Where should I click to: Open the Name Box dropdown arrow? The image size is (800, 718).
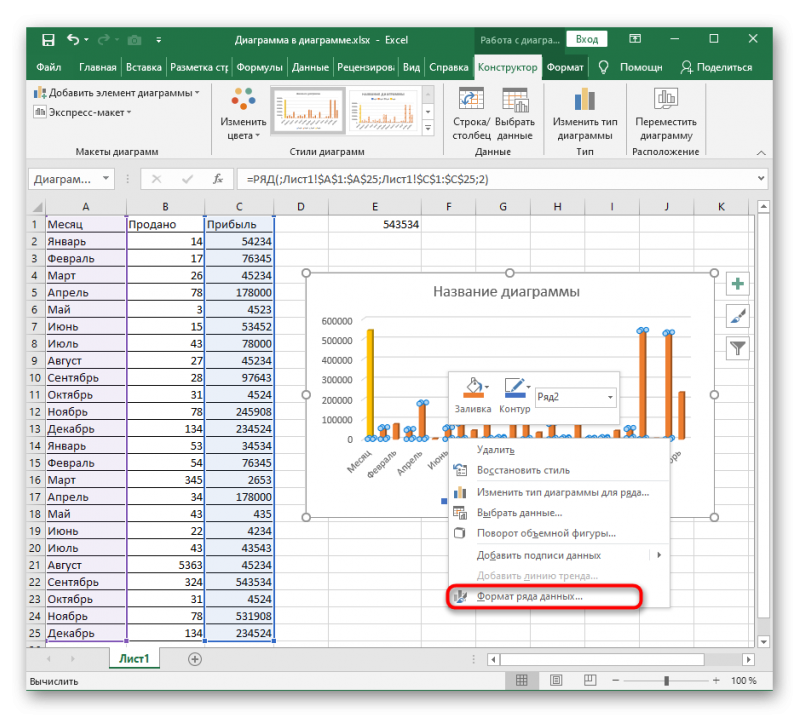(106, 179)
